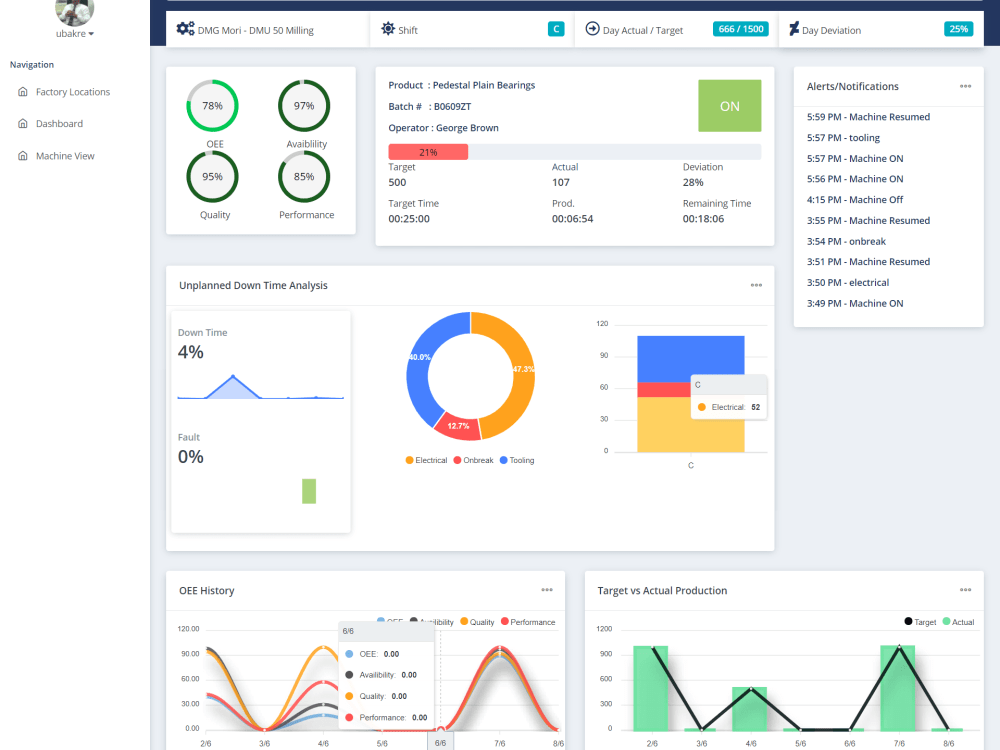Toggle Onbreak legend in donut chart
Viewport: 1000px width, 750px height.
coord(473,460)
